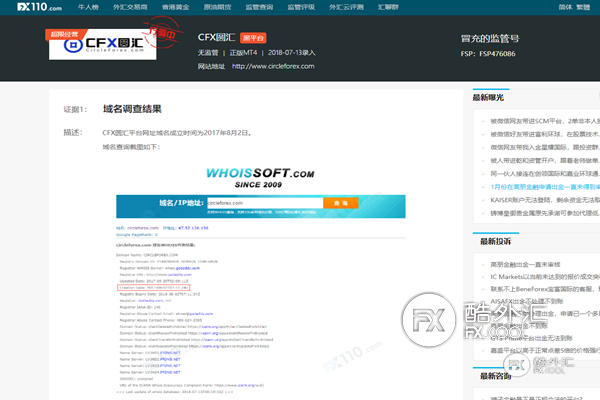Open the SCM平台 exposure news item
The height and width of the screenshot is (400, 600).
click(545, 121)
